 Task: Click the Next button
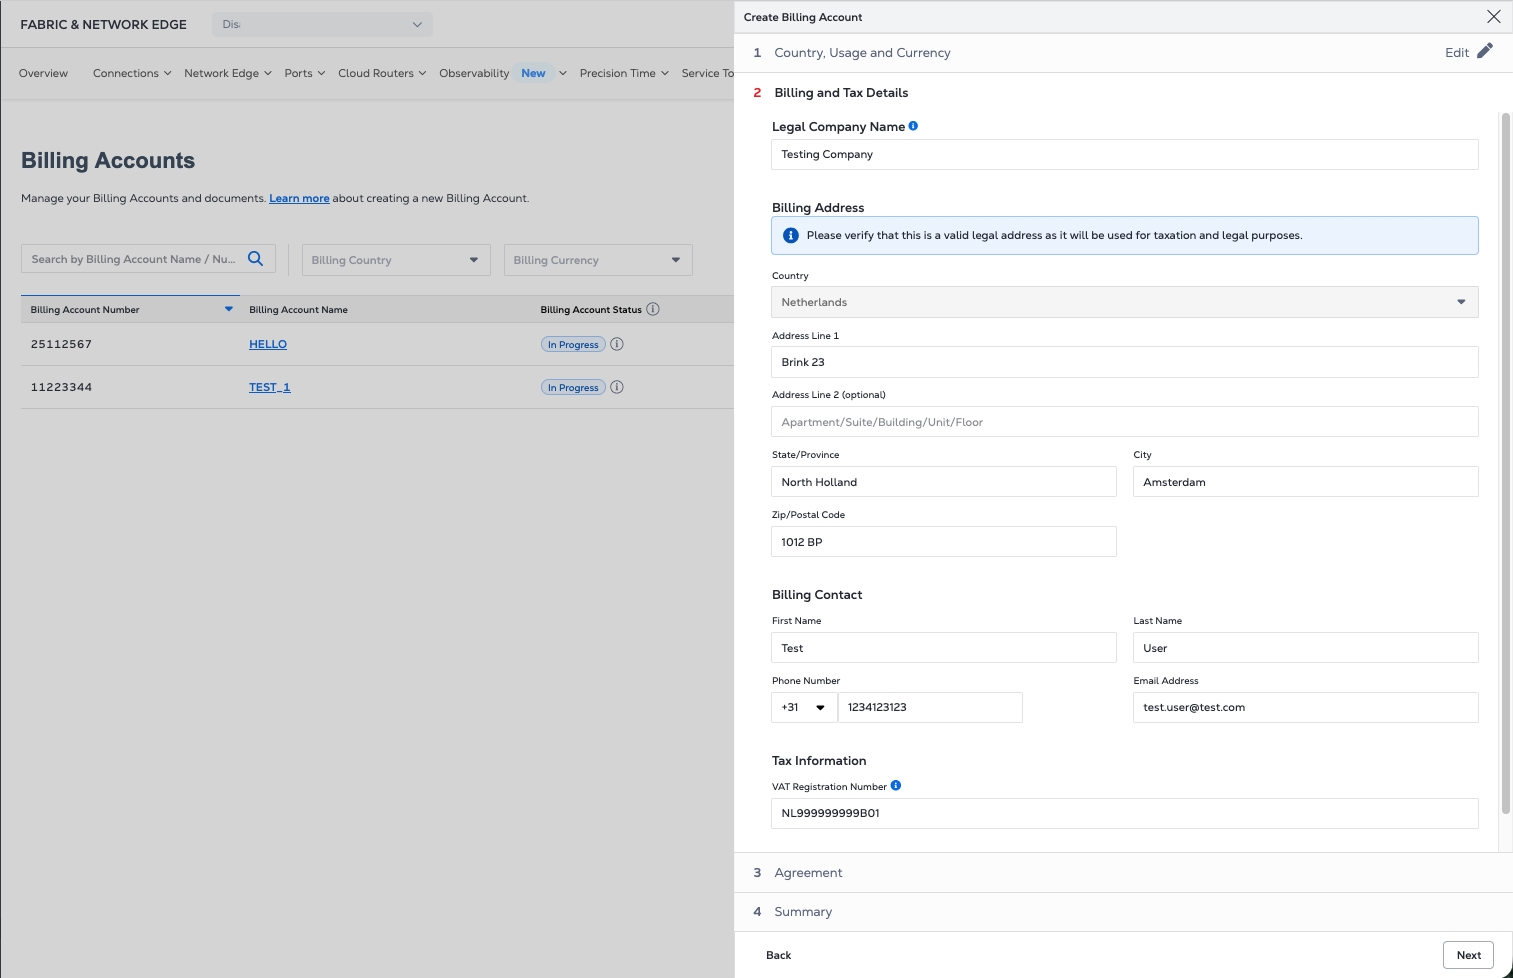tap(1468, 955)
